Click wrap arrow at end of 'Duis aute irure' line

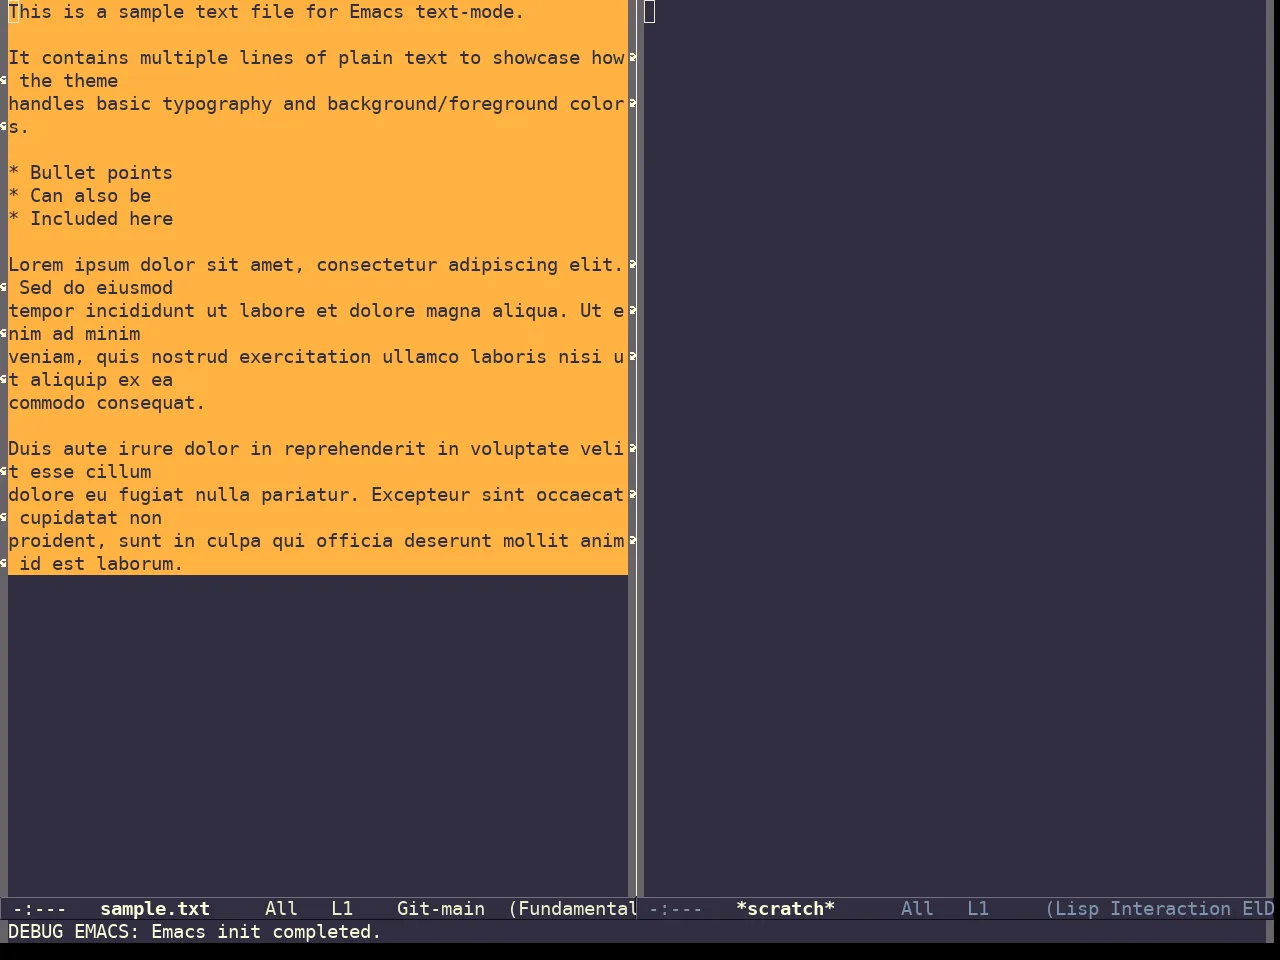632,449
